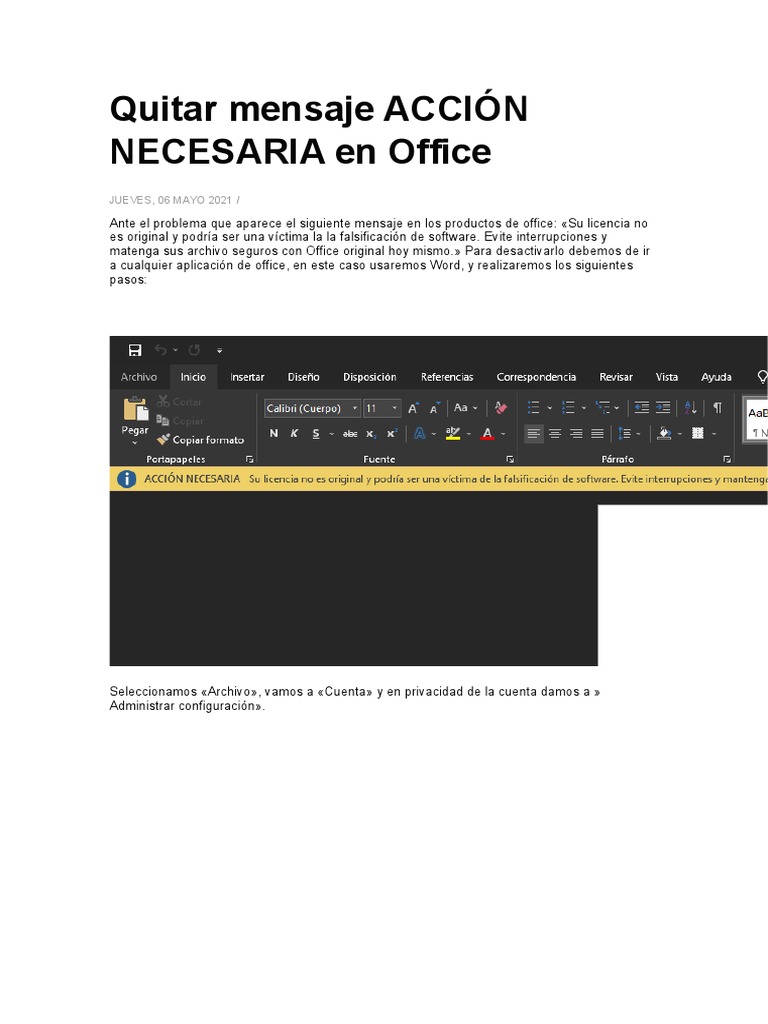Image resolution: width=768 pixels, height=1024 pixels.
Task: Click the ACCIÓN NECESARIA label
Action: tap(192, 479)
